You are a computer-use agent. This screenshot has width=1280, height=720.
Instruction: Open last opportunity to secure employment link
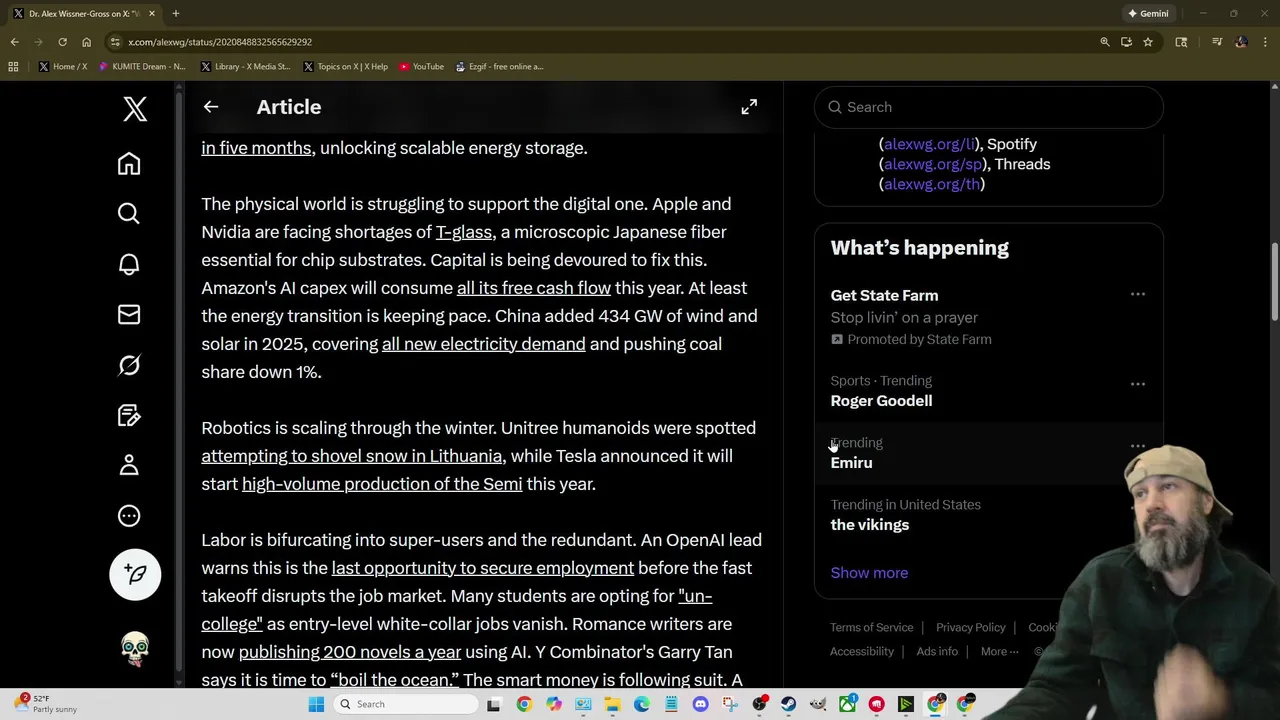483,568
